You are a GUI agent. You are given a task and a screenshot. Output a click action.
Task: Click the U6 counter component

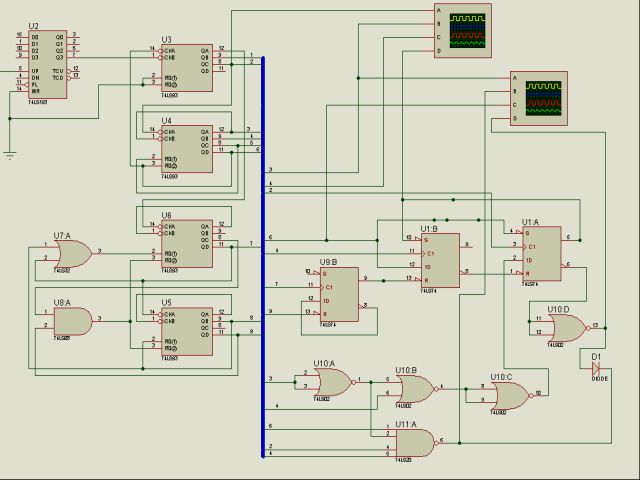click(187, 244)
